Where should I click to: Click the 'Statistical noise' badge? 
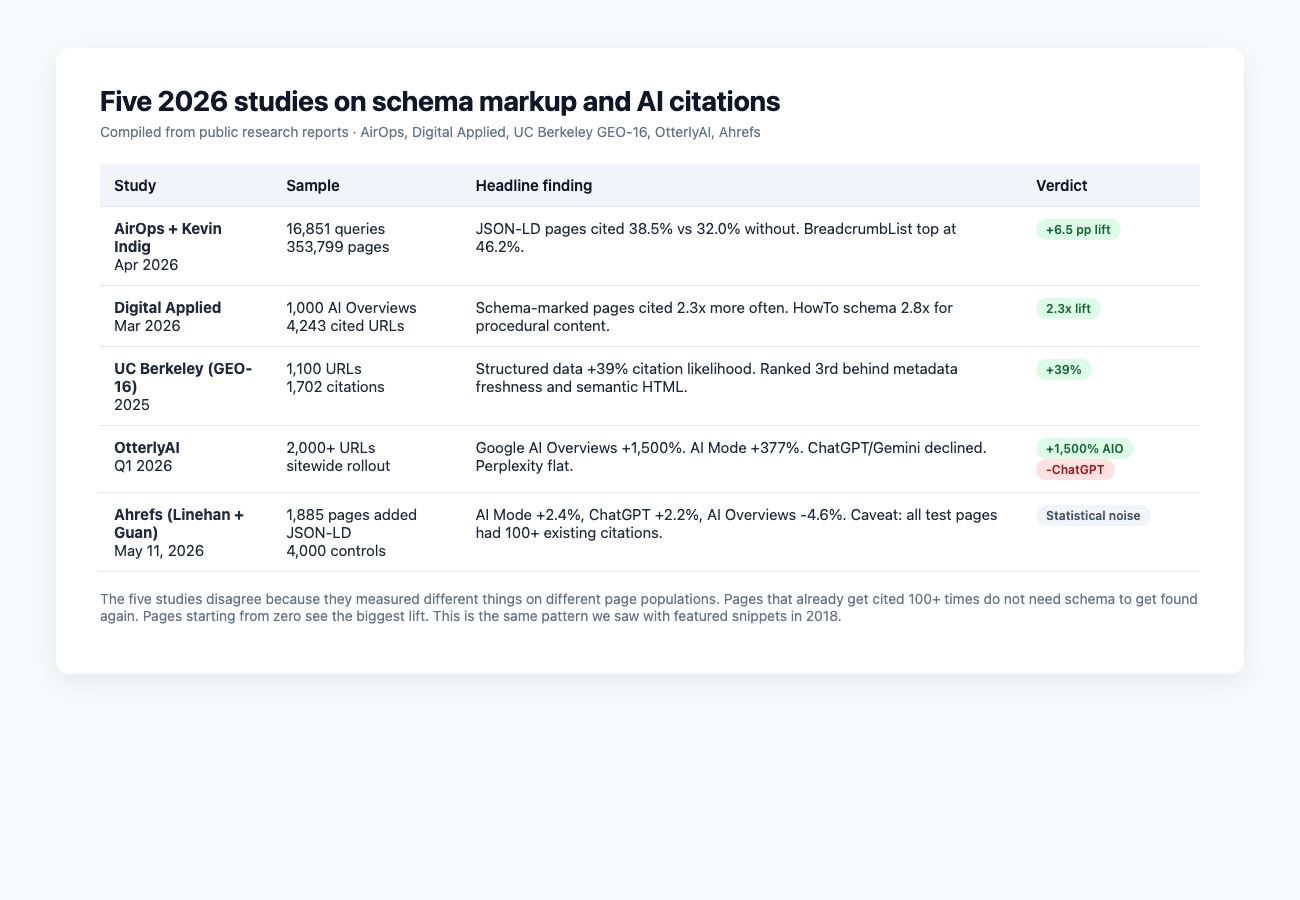[x=1093, y=516]
